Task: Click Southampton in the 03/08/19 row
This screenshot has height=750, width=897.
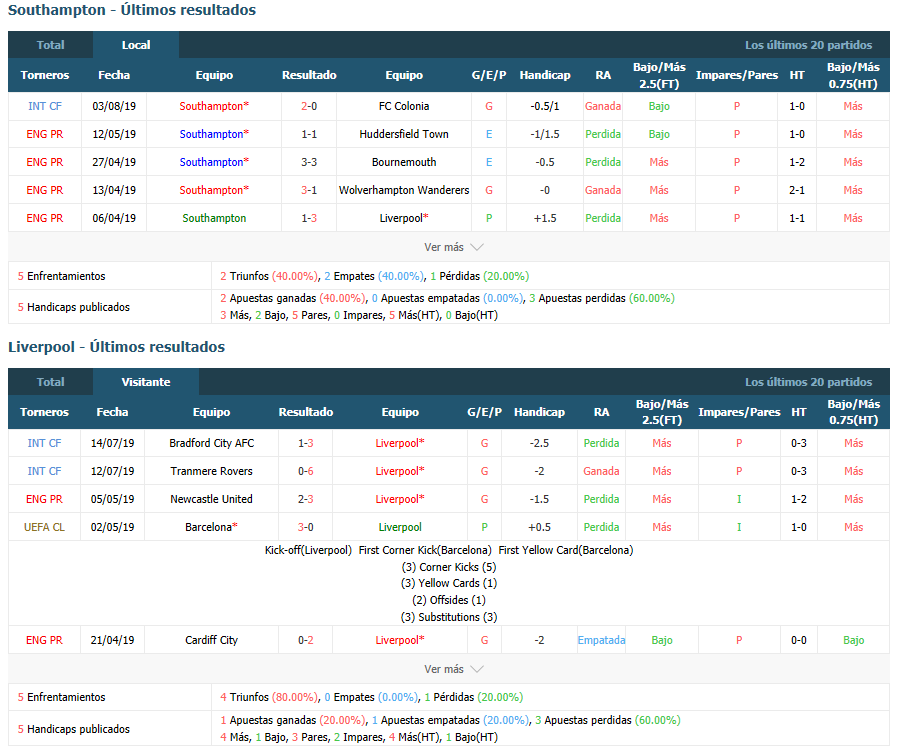Action: [x=214, y=106]
